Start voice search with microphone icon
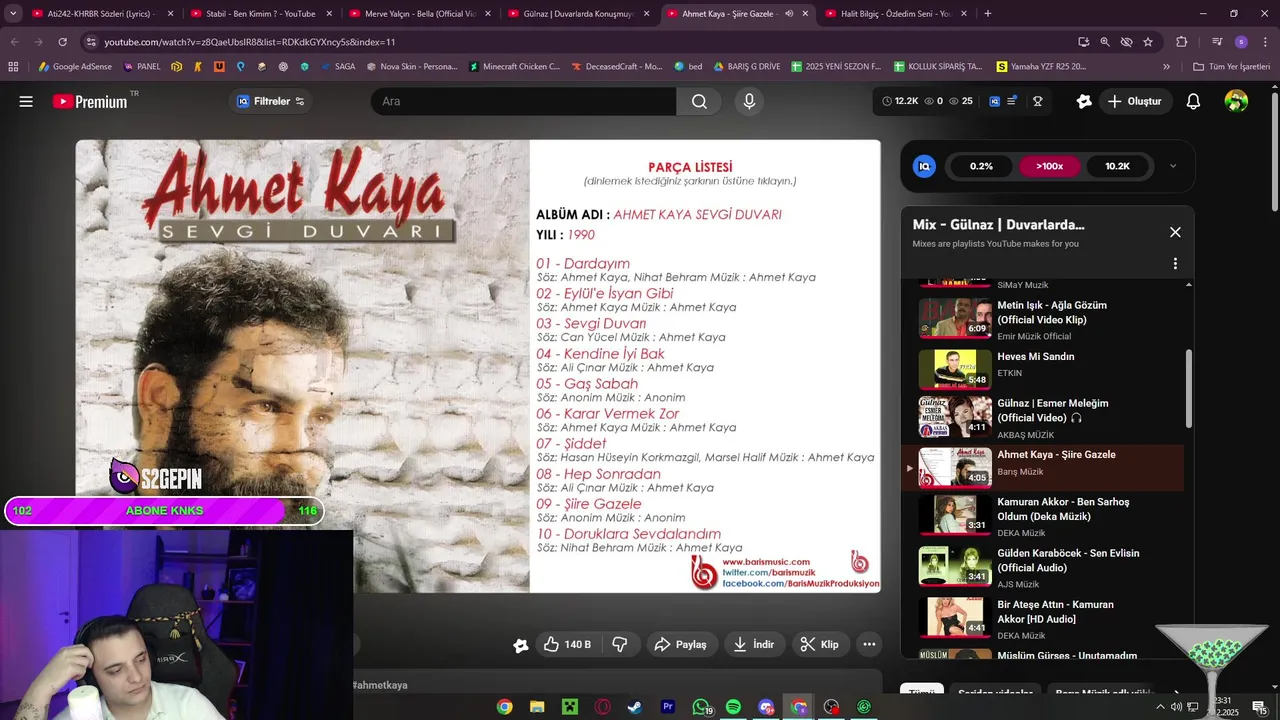1280x720 pixels. (x=749, y=101)
